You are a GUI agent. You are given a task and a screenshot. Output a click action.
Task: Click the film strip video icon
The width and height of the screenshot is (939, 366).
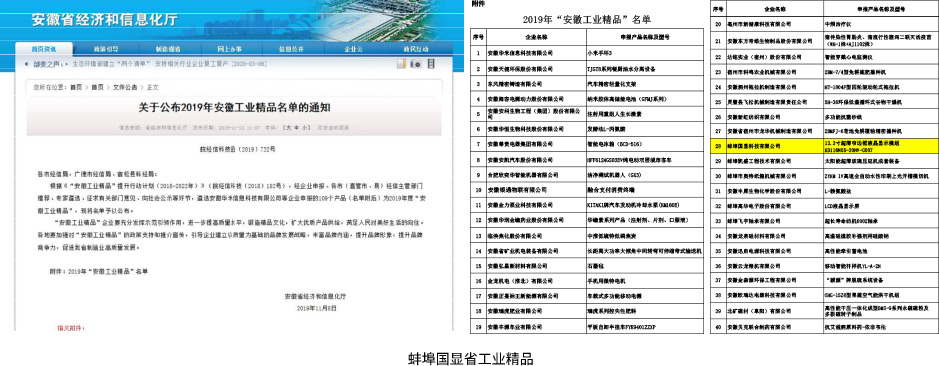pyautogui.click(x=432, y=63)
